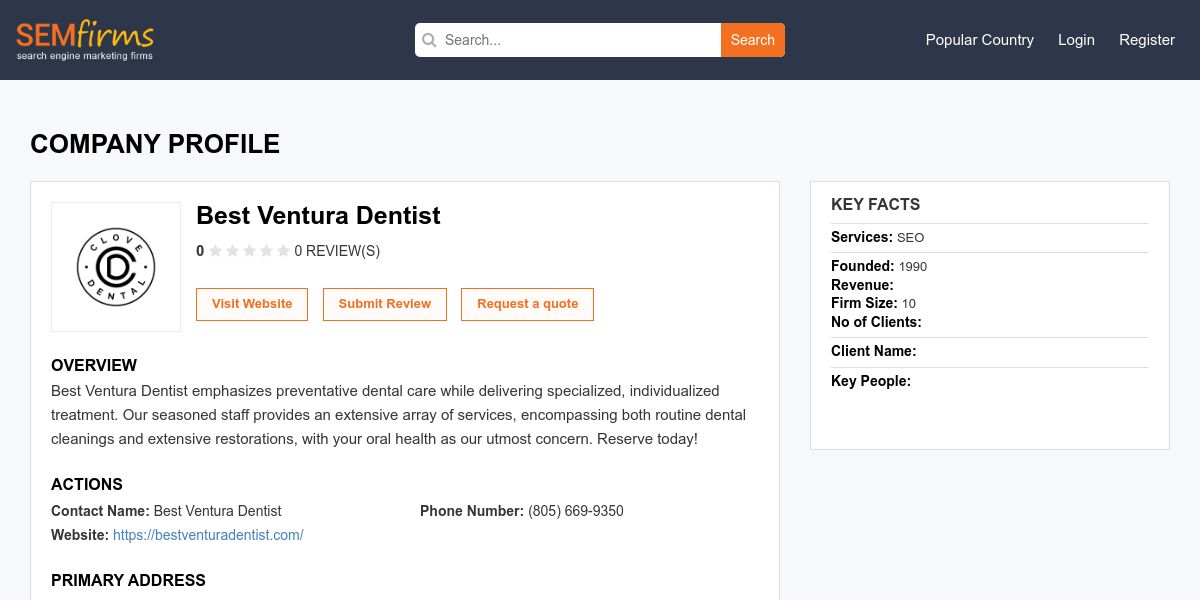Click the Best Ventura Dentist heading
The width and height of the screenshot is (1200, 600).
tap(318, 215)
